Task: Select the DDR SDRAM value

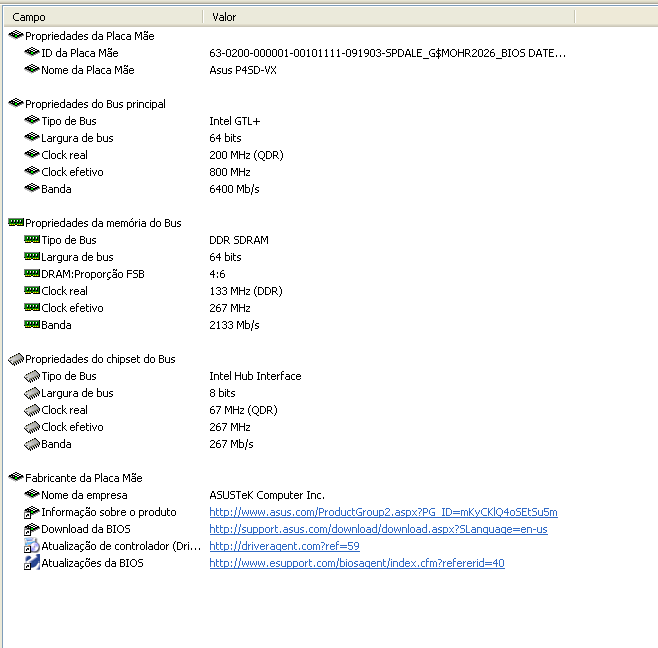Action: click(239, 240)
